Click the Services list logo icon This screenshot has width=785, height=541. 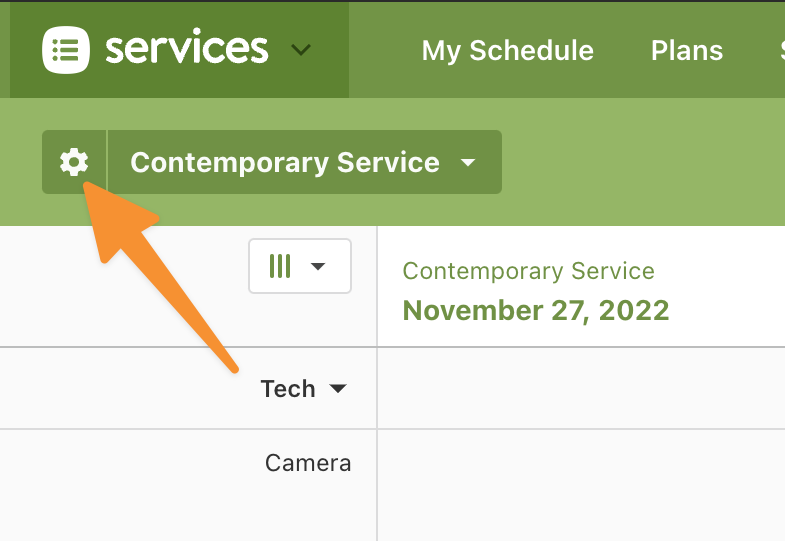[x=66, y=50]
